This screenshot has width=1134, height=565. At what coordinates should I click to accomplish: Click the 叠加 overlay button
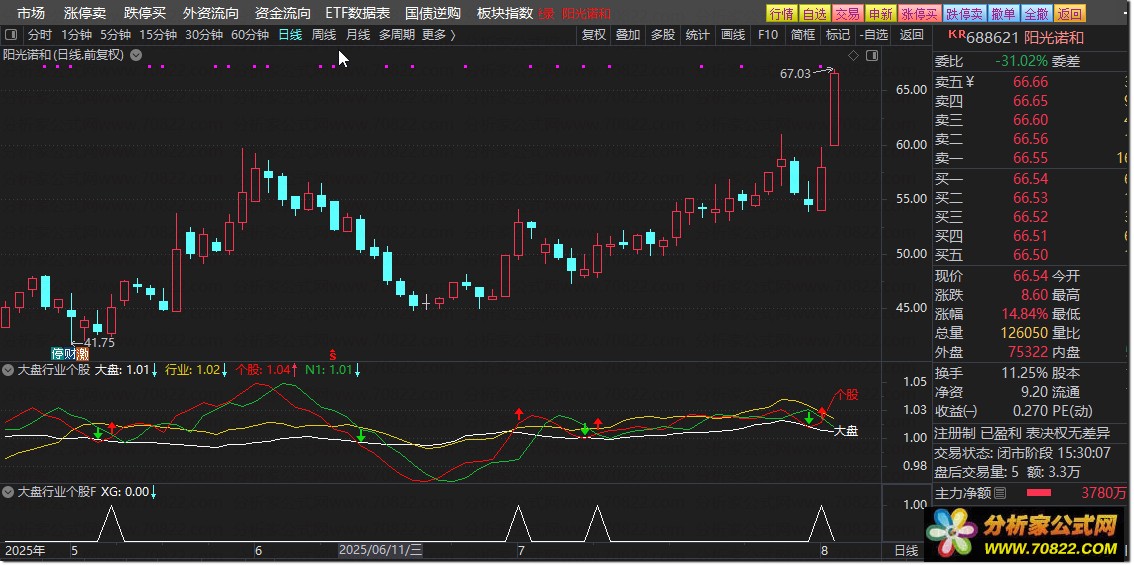pyautogui.click(x=628, y=35)
